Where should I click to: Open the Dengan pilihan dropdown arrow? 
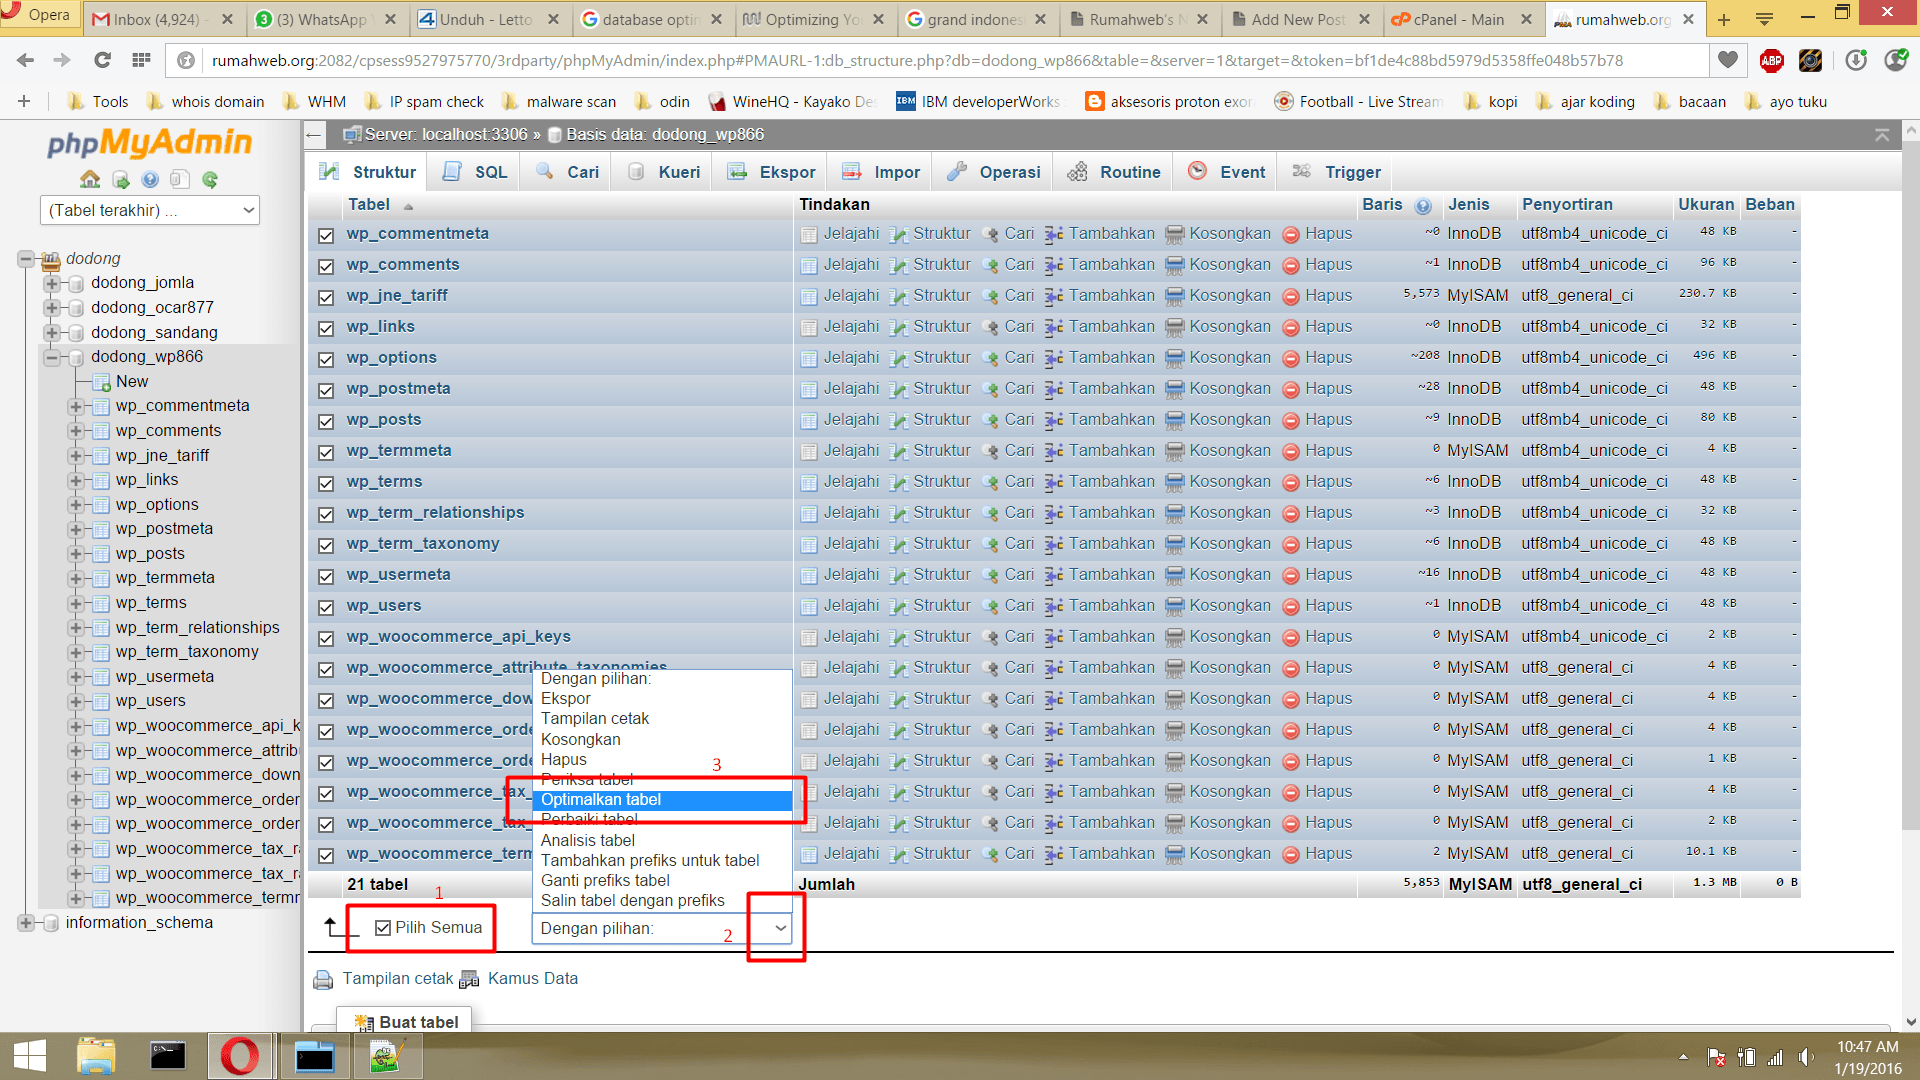pos(780,928)
